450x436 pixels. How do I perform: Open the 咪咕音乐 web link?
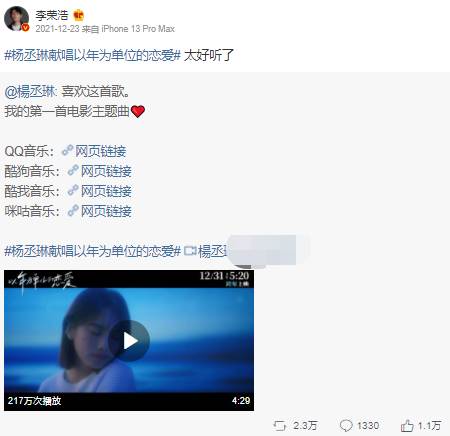click(106, 211)
